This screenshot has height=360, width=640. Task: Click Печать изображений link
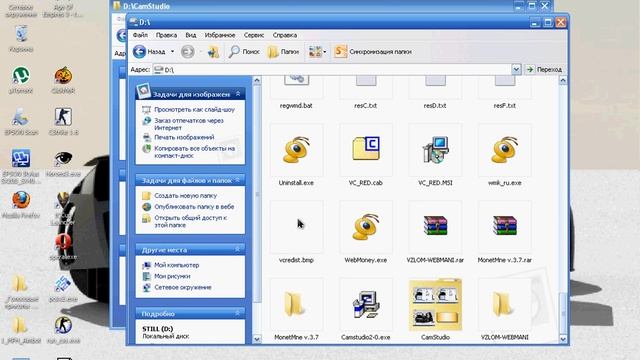coord(184,137)
